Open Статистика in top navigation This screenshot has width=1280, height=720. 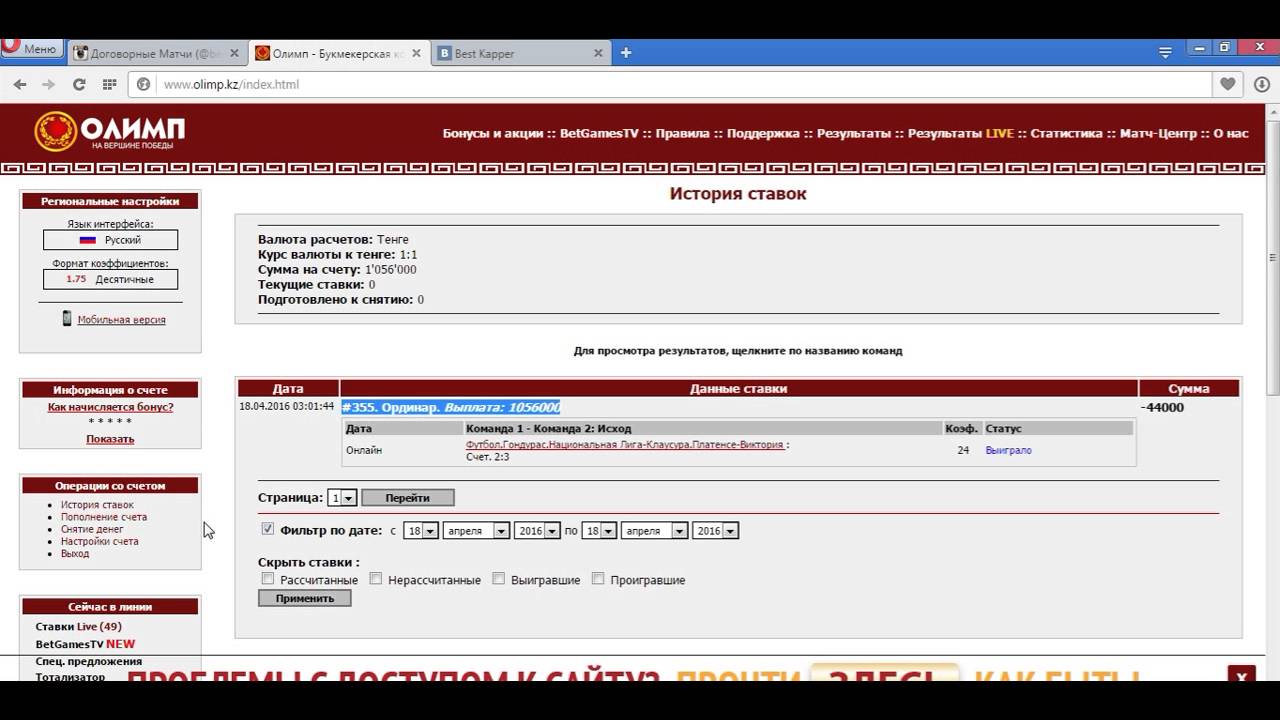click(1067, 133)
